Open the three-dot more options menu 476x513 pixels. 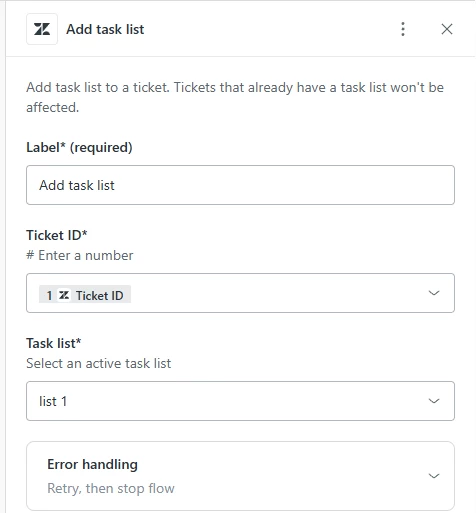click(403, 29)
